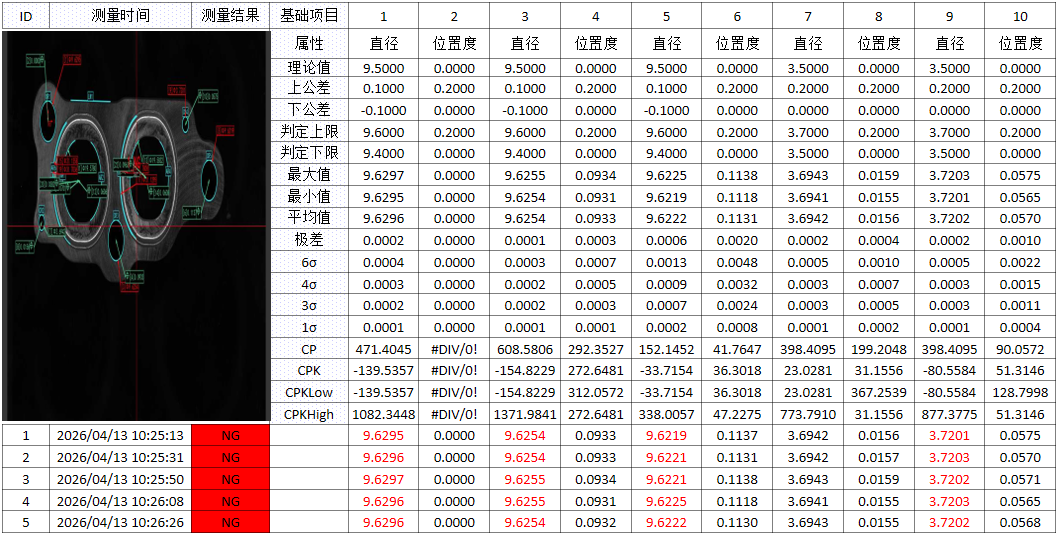Screen dimensions: 1056x538
Task: Select the ID column header
Action: (x=26, y=17)
